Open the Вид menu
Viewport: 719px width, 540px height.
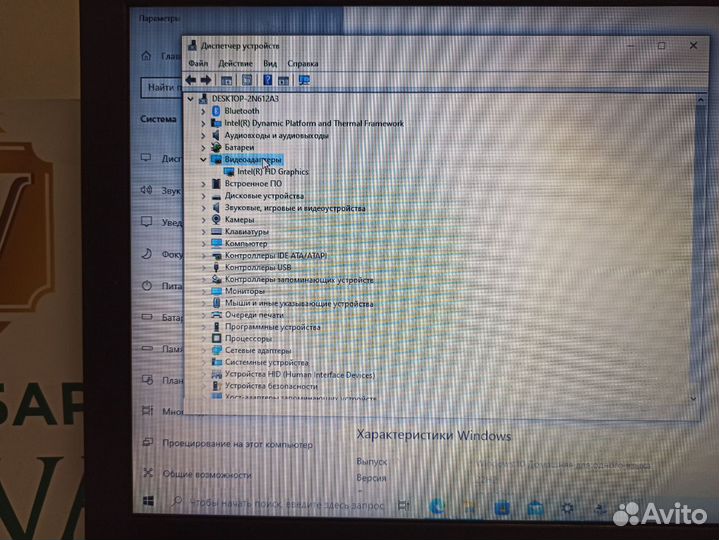pos(270,63)
